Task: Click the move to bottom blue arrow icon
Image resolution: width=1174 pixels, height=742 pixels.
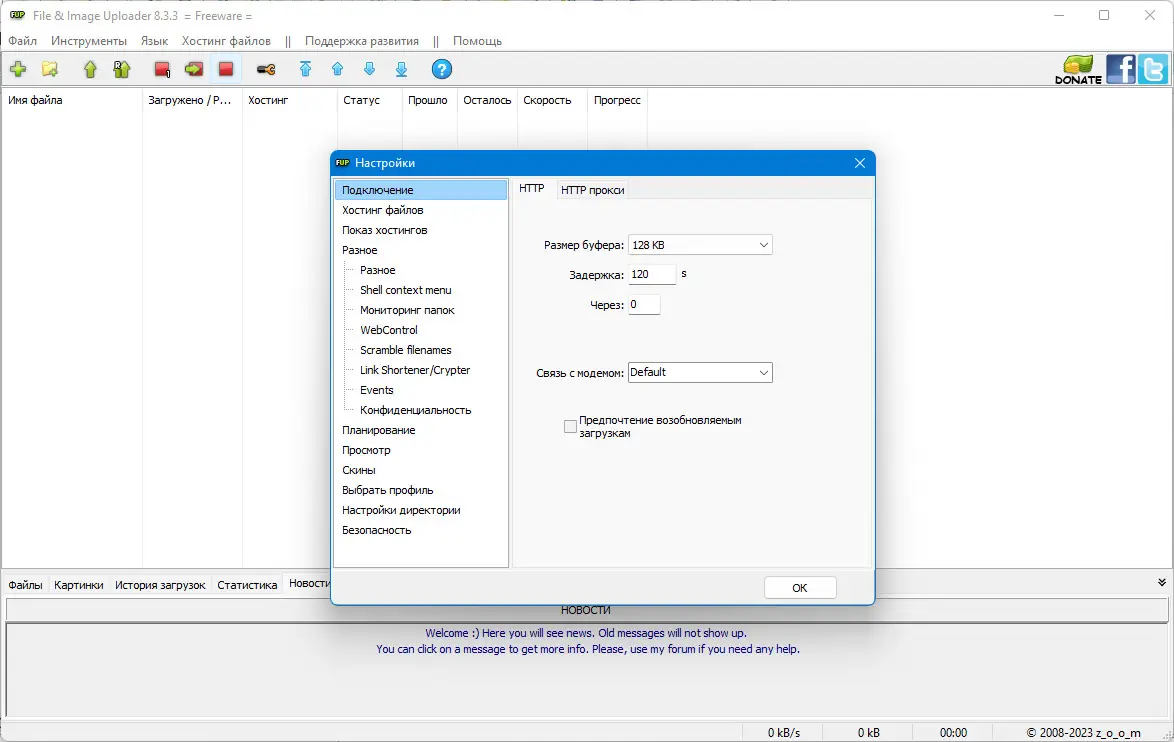Action: (x=401, y=70)
